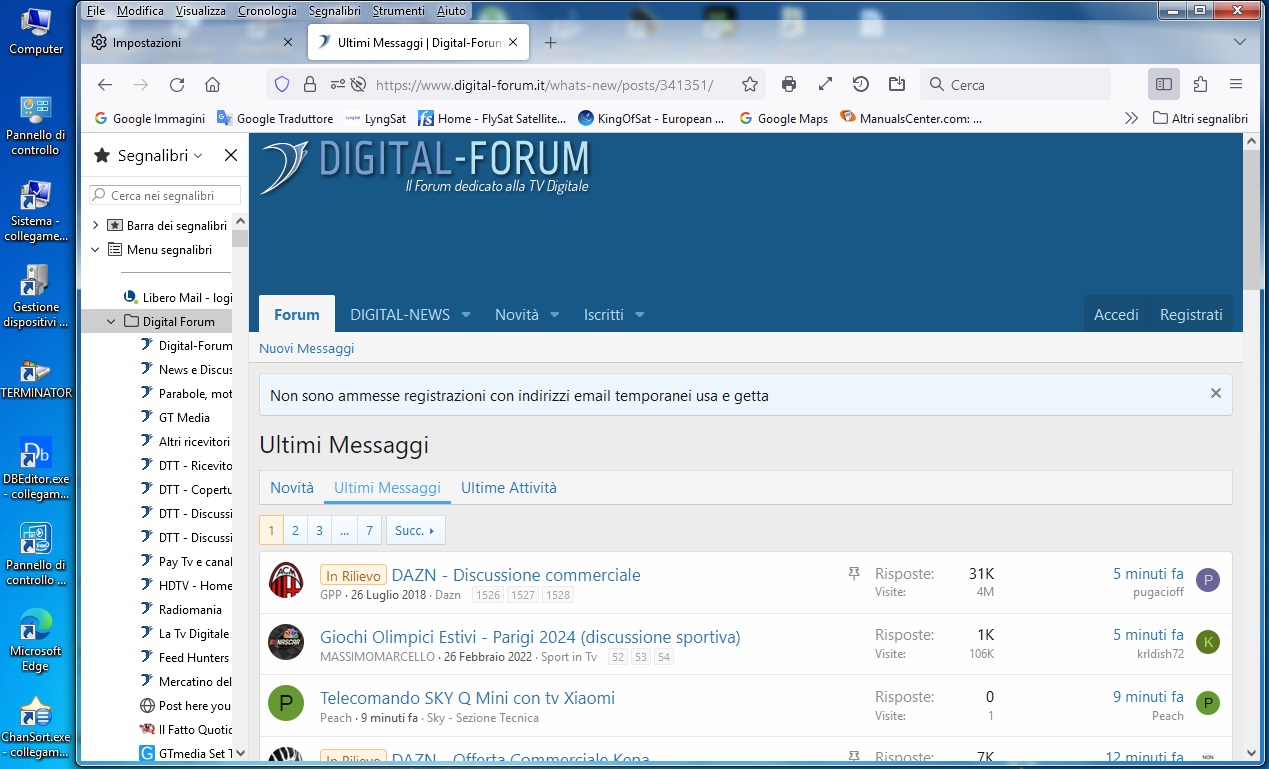Switch to the Impostazioni tab
The image size is (1269, 769).
(x=193, y=43)
